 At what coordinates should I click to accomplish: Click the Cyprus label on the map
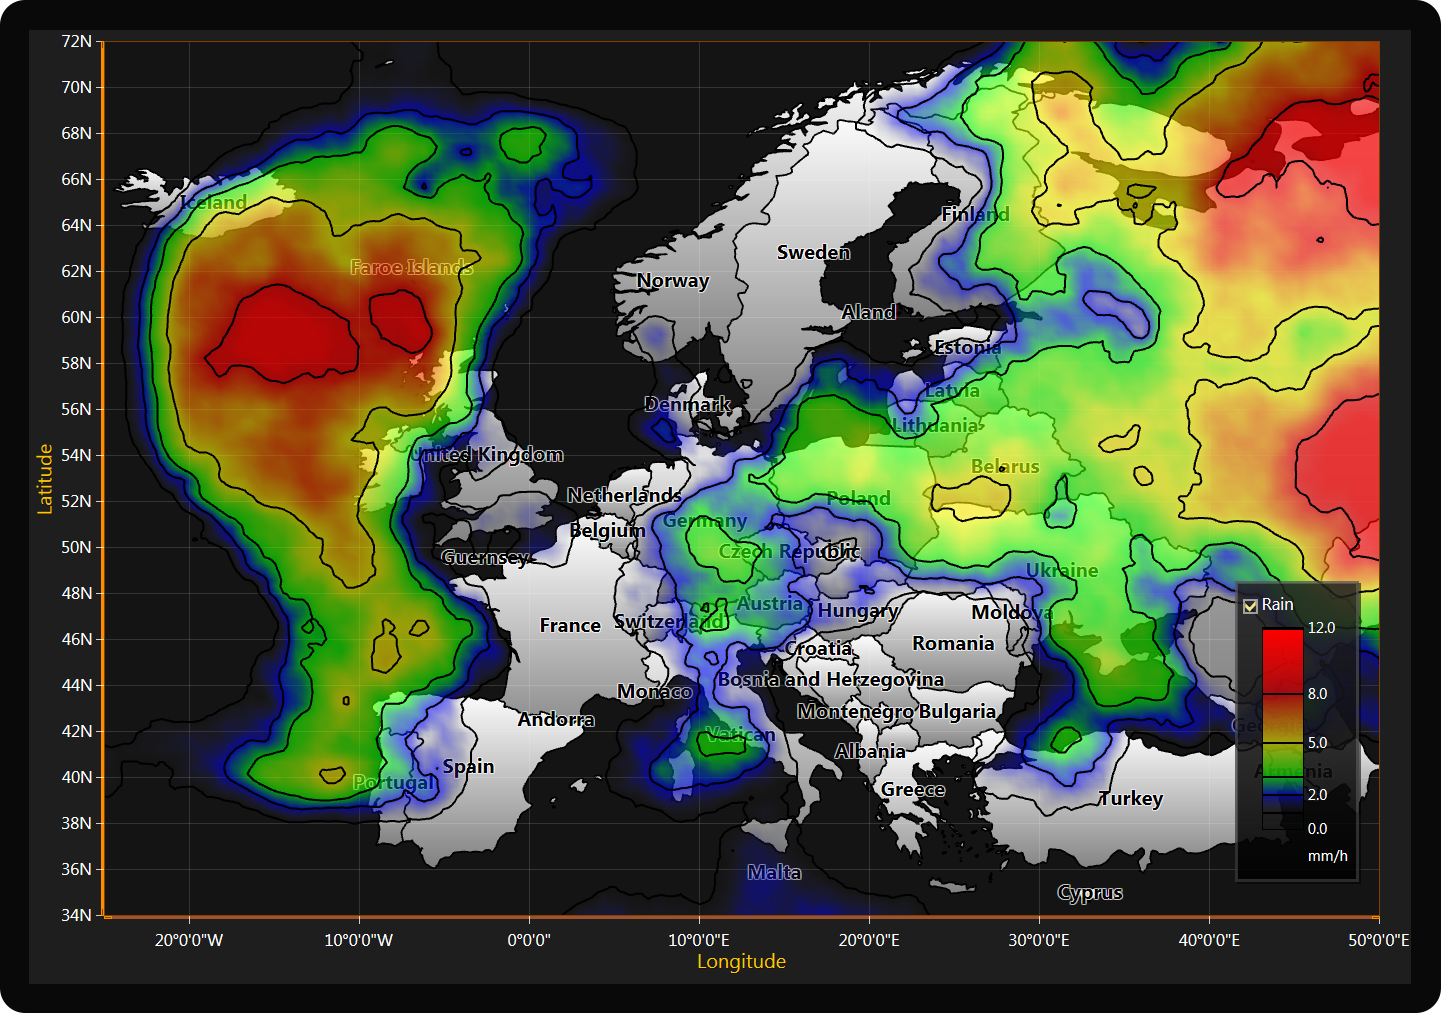(1089, 892)
